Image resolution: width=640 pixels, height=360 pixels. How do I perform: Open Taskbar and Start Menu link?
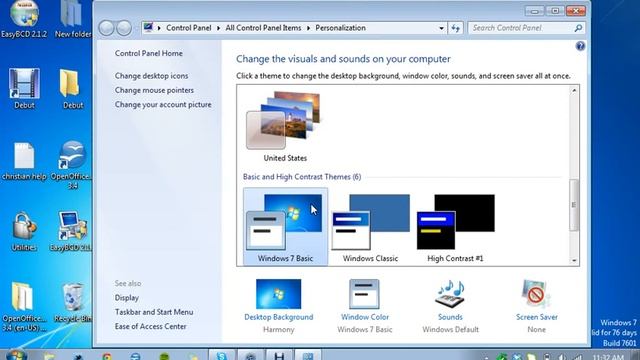point(154,312)
